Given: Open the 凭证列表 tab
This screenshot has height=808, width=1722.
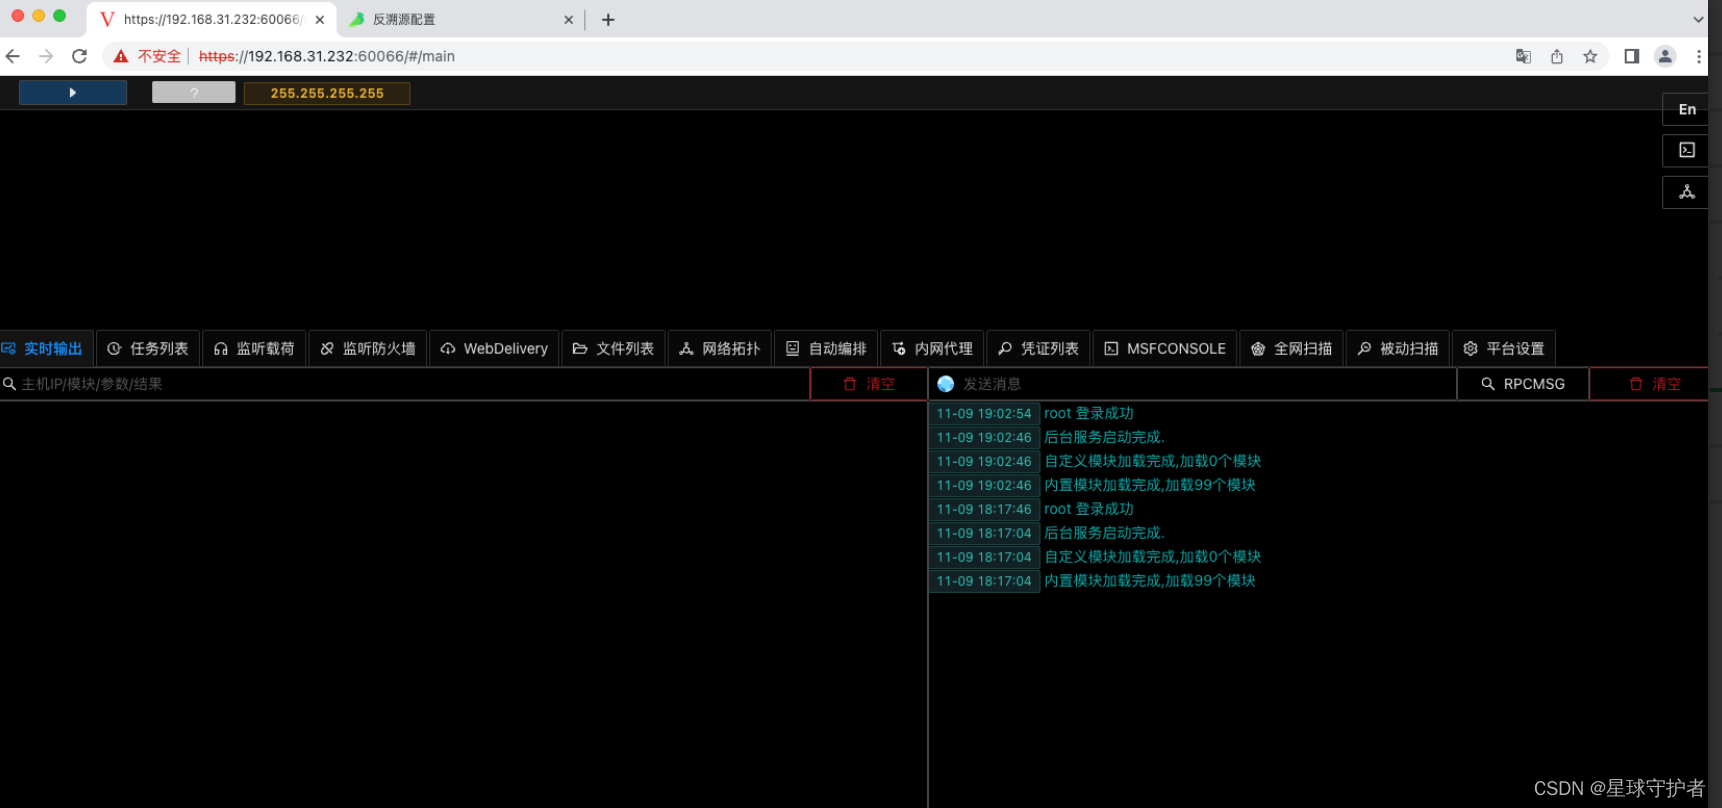Looking at the screenshot, I should [x=1038, y=349].
